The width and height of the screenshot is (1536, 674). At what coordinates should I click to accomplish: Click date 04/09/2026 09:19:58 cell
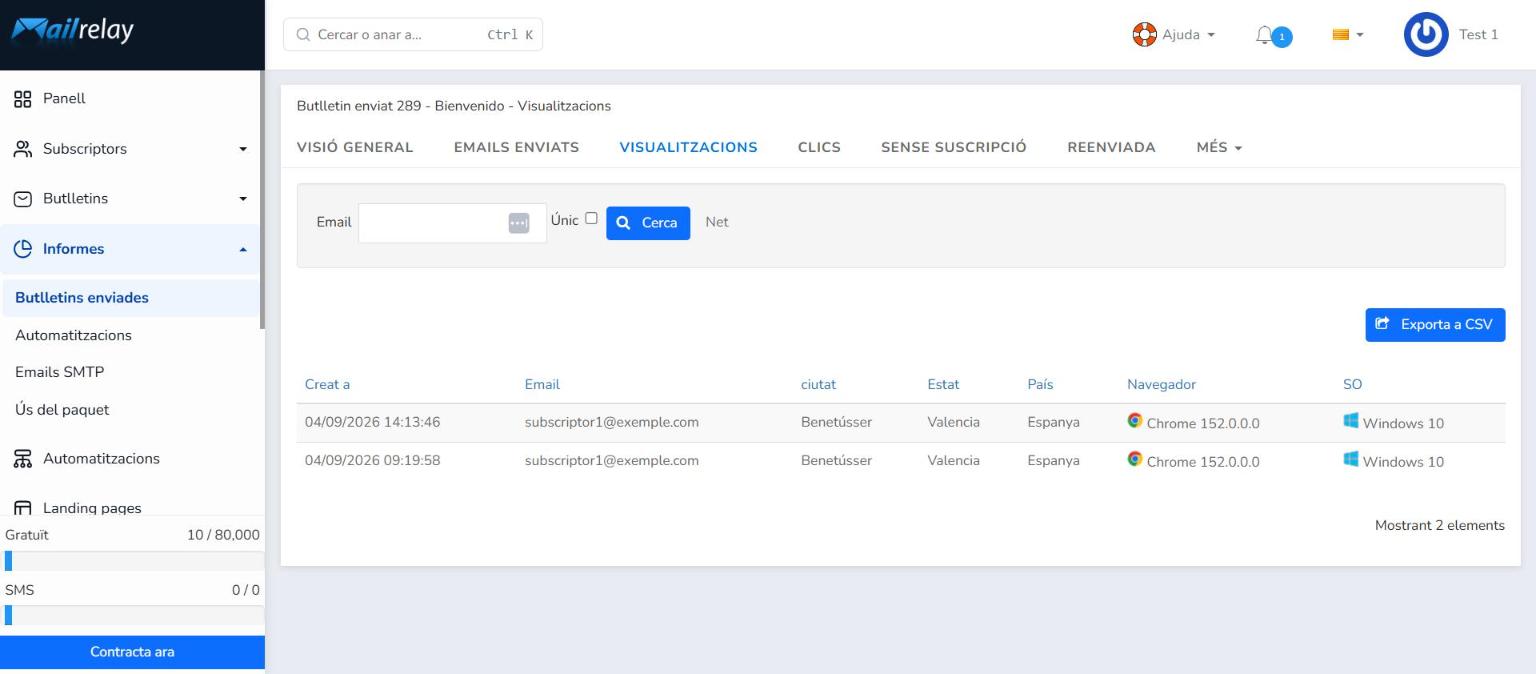pos(372,461)
